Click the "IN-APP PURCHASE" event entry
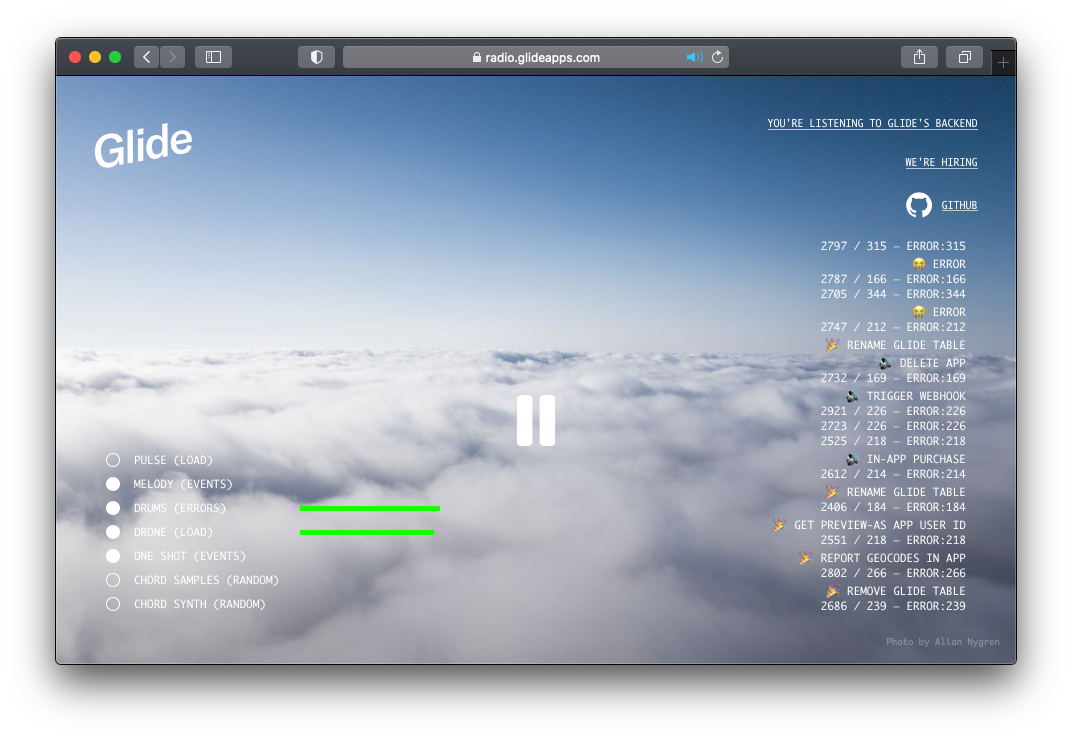 coord(906,459)
